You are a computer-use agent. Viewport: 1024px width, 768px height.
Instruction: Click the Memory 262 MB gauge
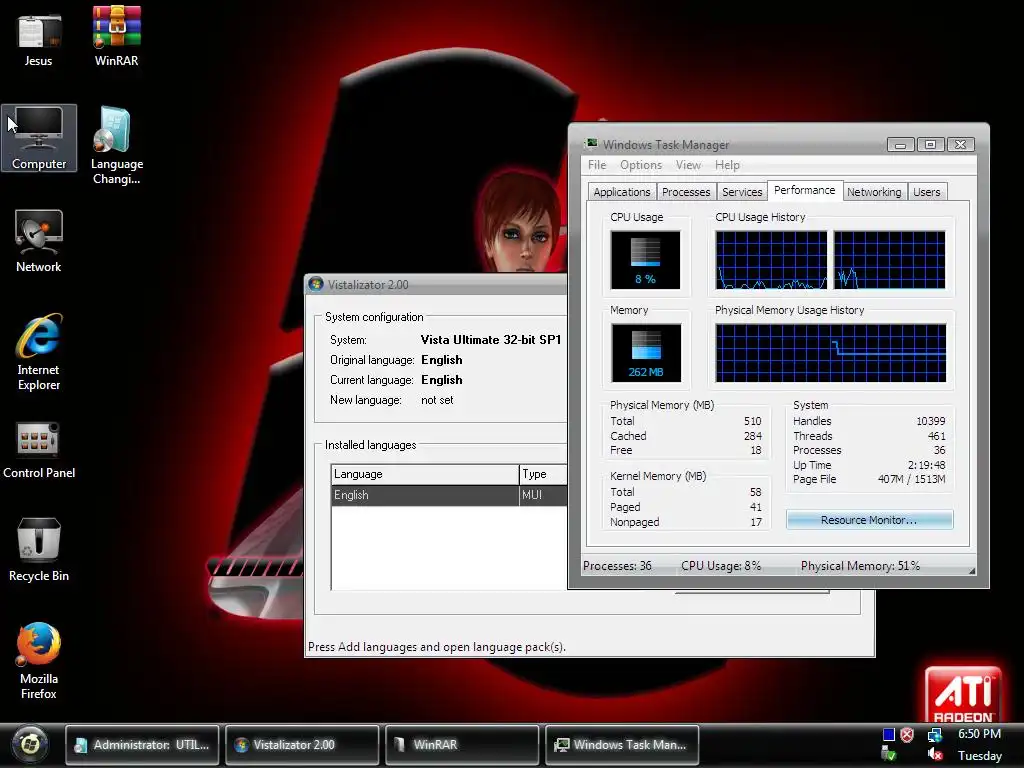click(646, 353)
